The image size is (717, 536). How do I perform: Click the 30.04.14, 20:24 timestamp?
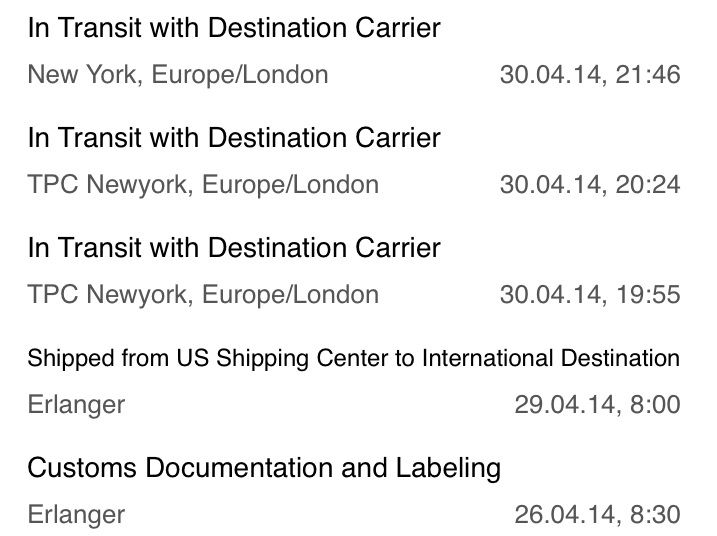(x=590, y=185)
